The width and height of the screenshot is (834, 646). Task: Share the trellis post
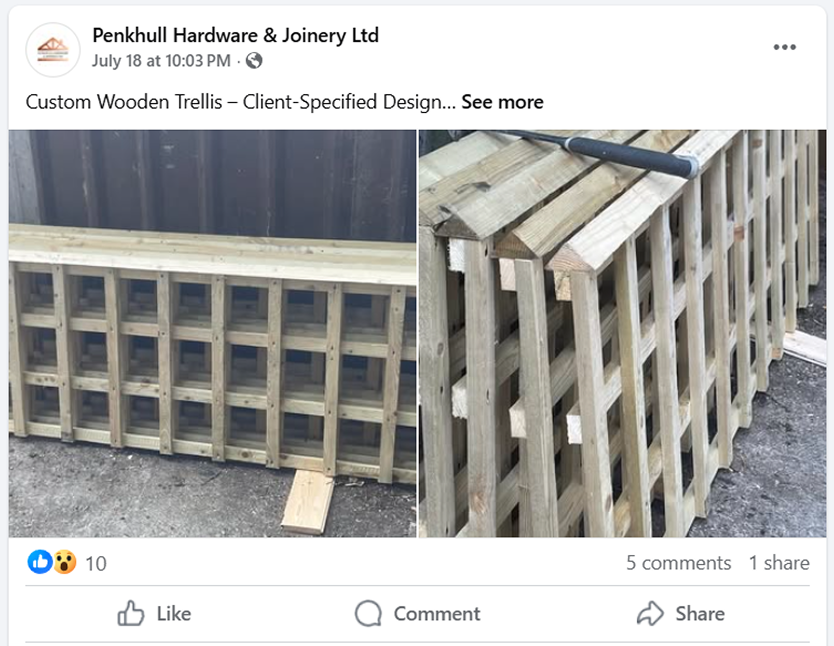[681, 614]
